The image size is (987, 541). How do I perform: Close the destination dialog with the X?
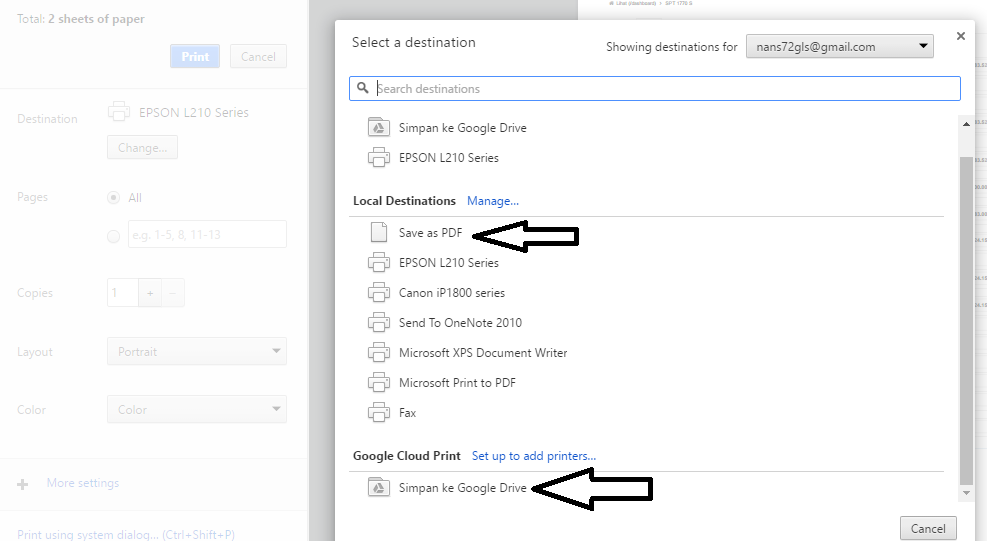pyautogui.click(x=961, y=36)
